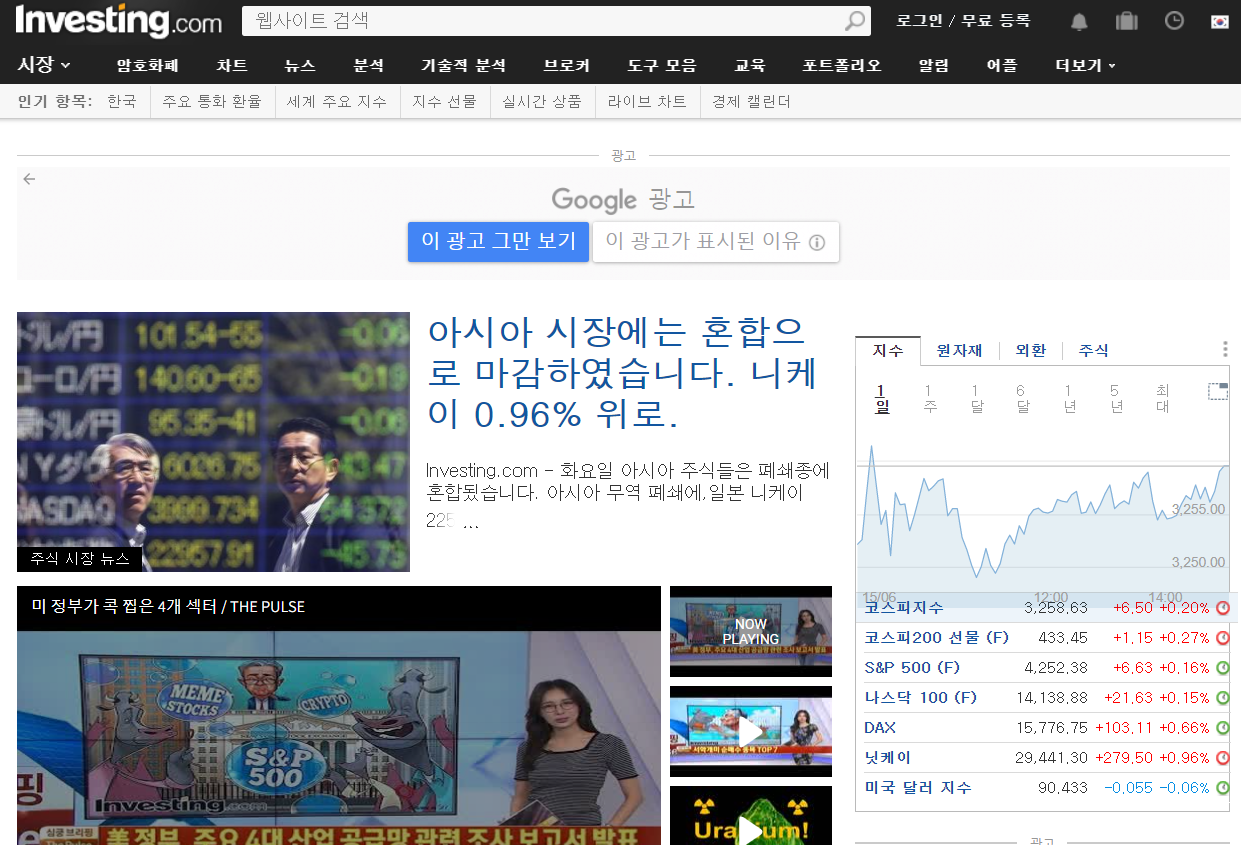Switch to the 원자재 tab

click(959, 350)
